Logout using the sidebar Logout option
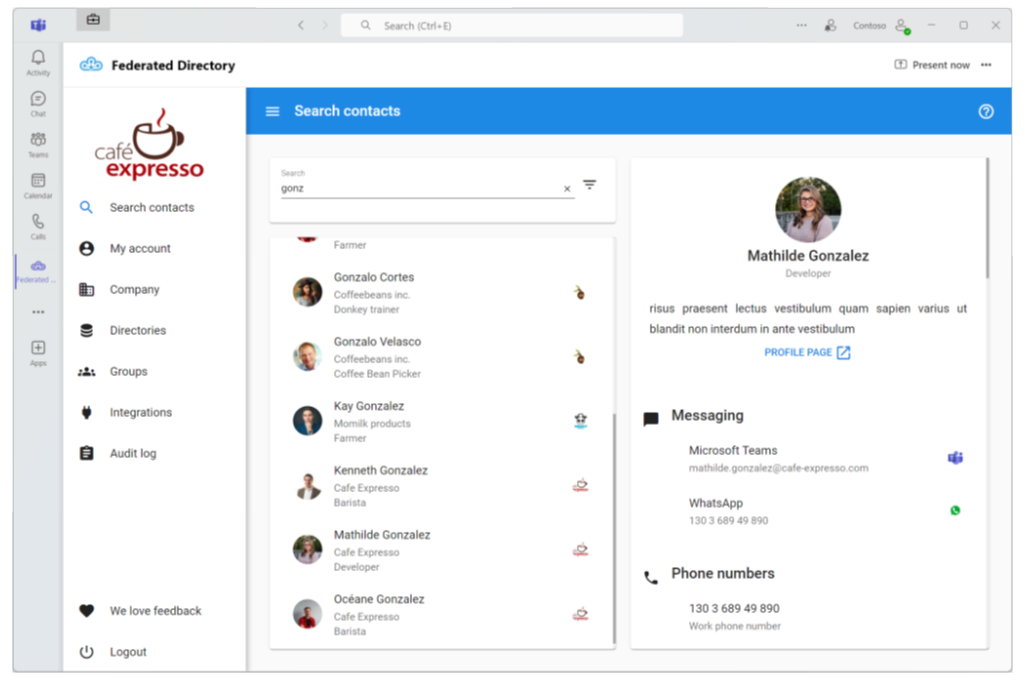 tap(128, 651)
